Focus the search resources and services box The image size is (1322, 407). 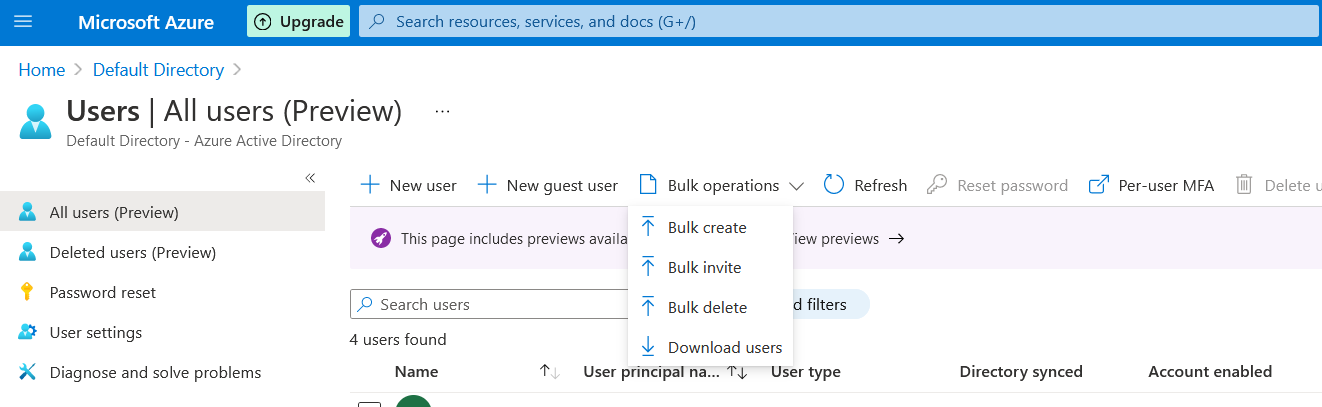838,21
